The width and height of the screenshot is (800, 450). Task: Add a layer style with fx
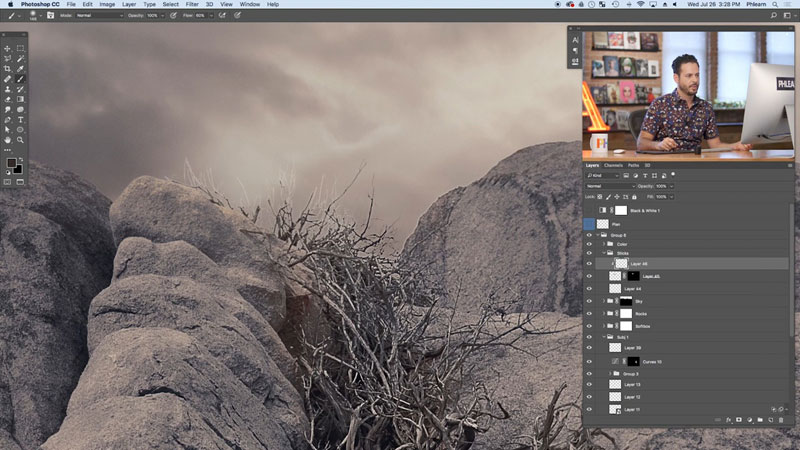click(728, 420)
